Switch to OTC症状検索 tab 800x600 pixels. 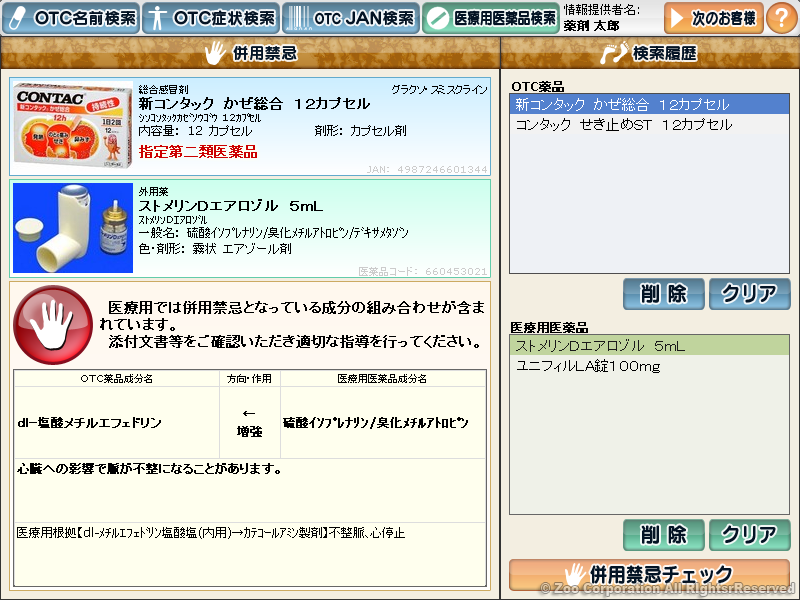click(x=211, y=18)
